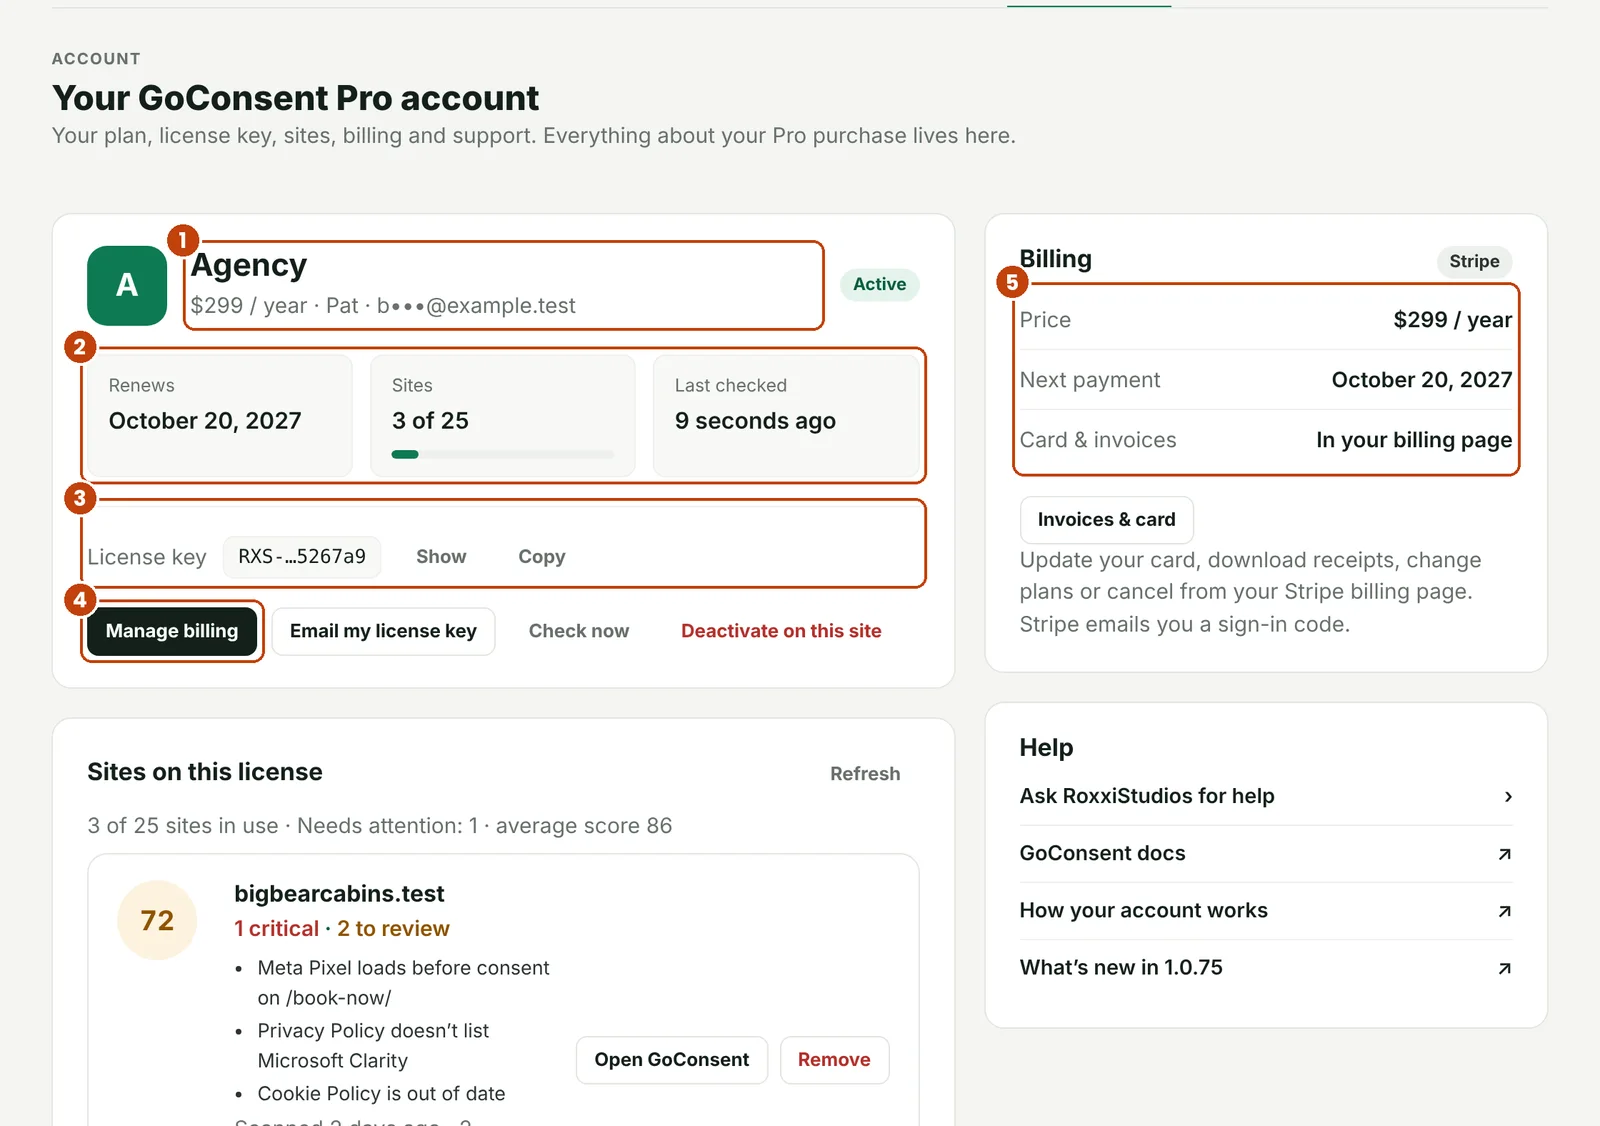This screenshot has width=1600, height=1126.
Task: Click 'Cookie Policy is out of date' issue
Action: [381, 1094]
